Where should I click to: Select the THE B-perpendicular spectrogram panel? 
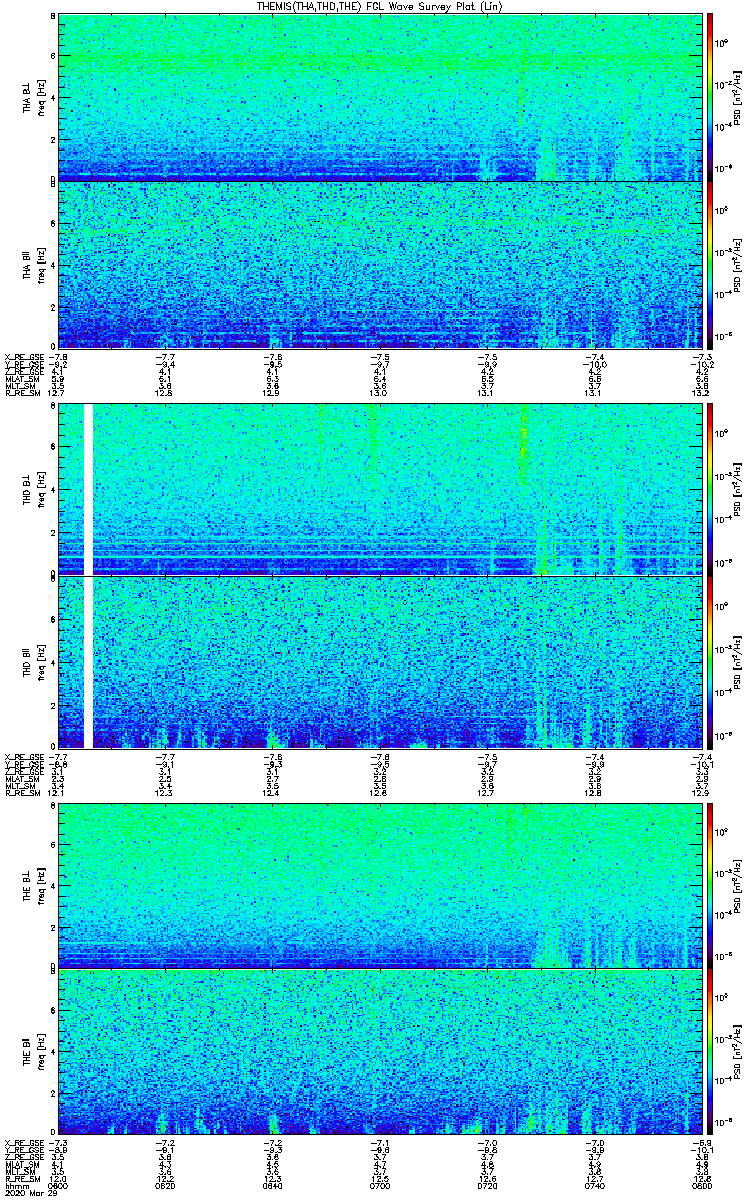378,884
